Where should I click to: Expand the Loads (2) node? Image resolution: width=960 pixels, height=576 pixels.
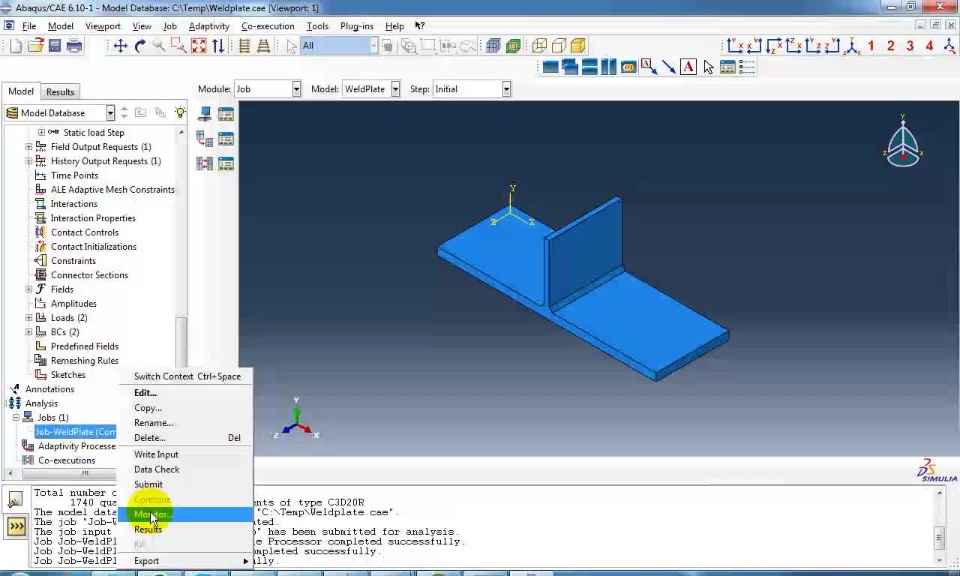point(29,318)
